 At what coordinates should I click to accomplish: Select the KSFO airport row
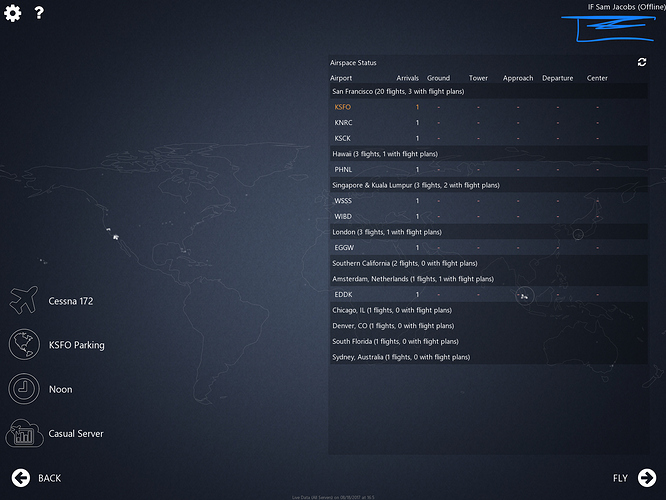point(489,107)
